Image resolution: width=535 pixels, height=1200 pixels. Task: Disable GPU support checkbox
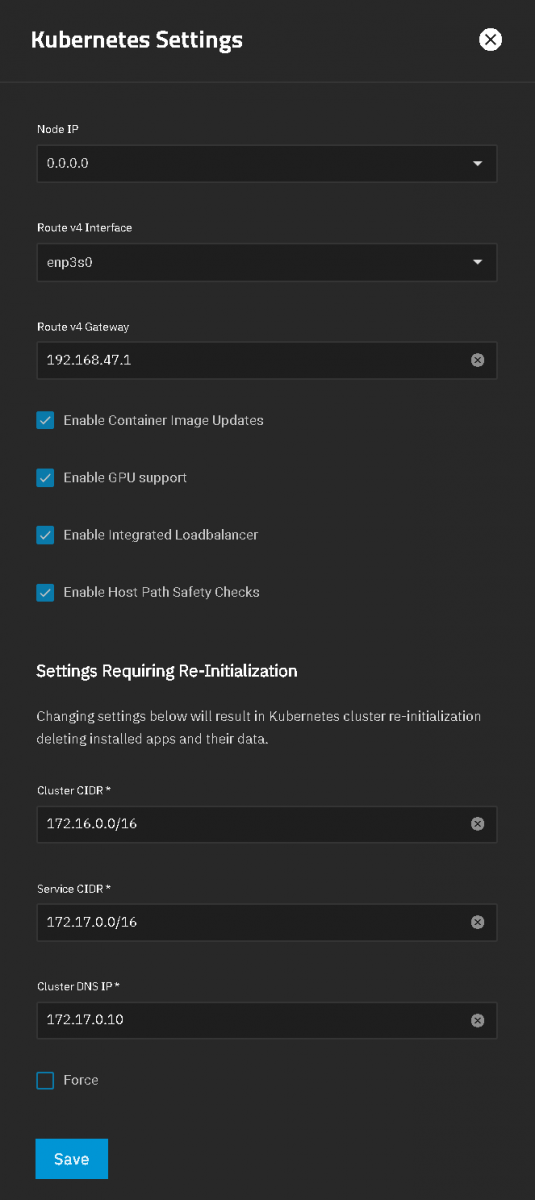(45, 477)
